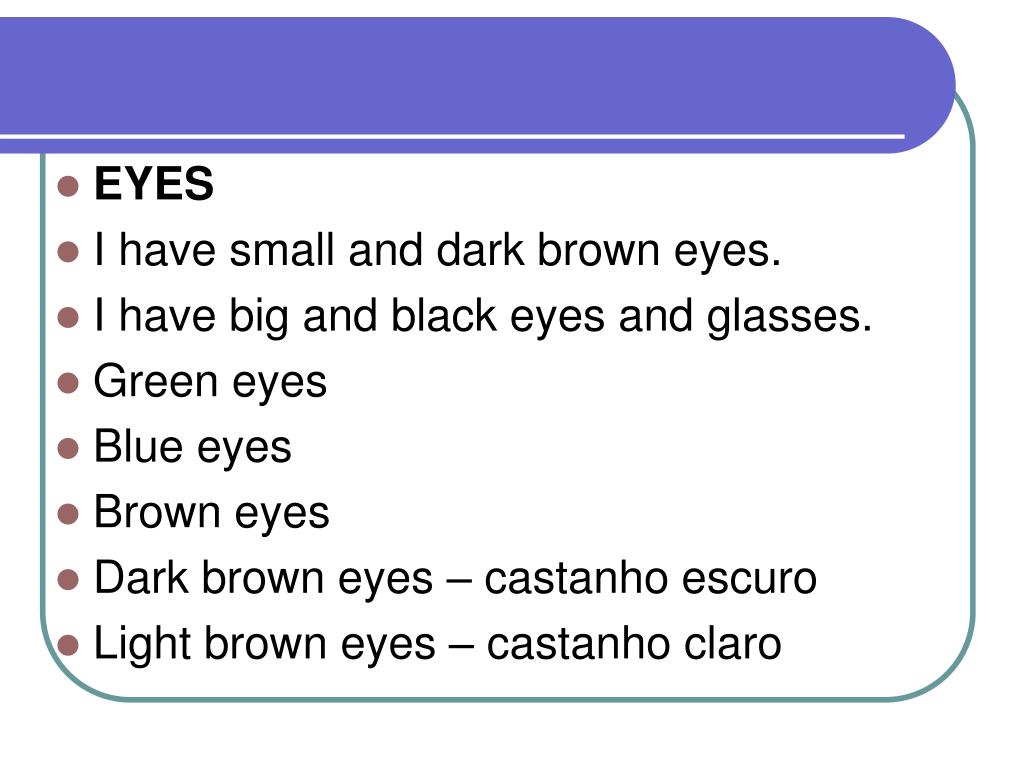Click the bullet beside Light brown eyes

[68, 645]
